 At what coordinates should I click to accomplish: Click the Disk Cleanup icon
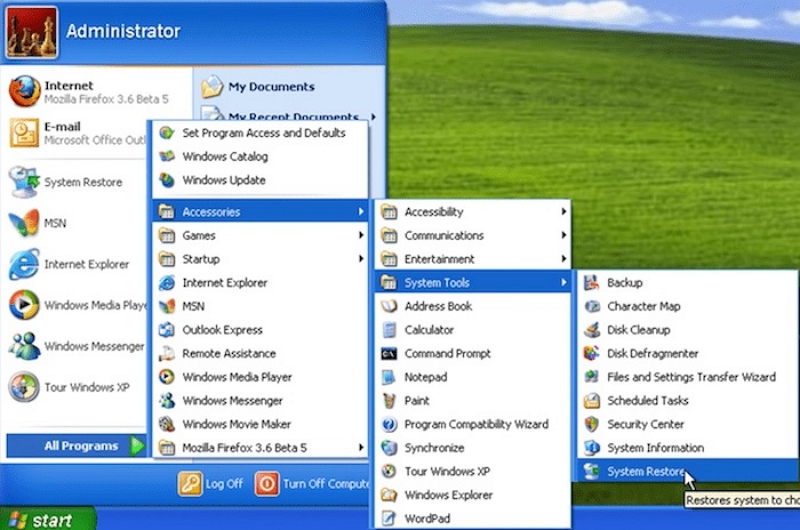[x=591, y=330]
